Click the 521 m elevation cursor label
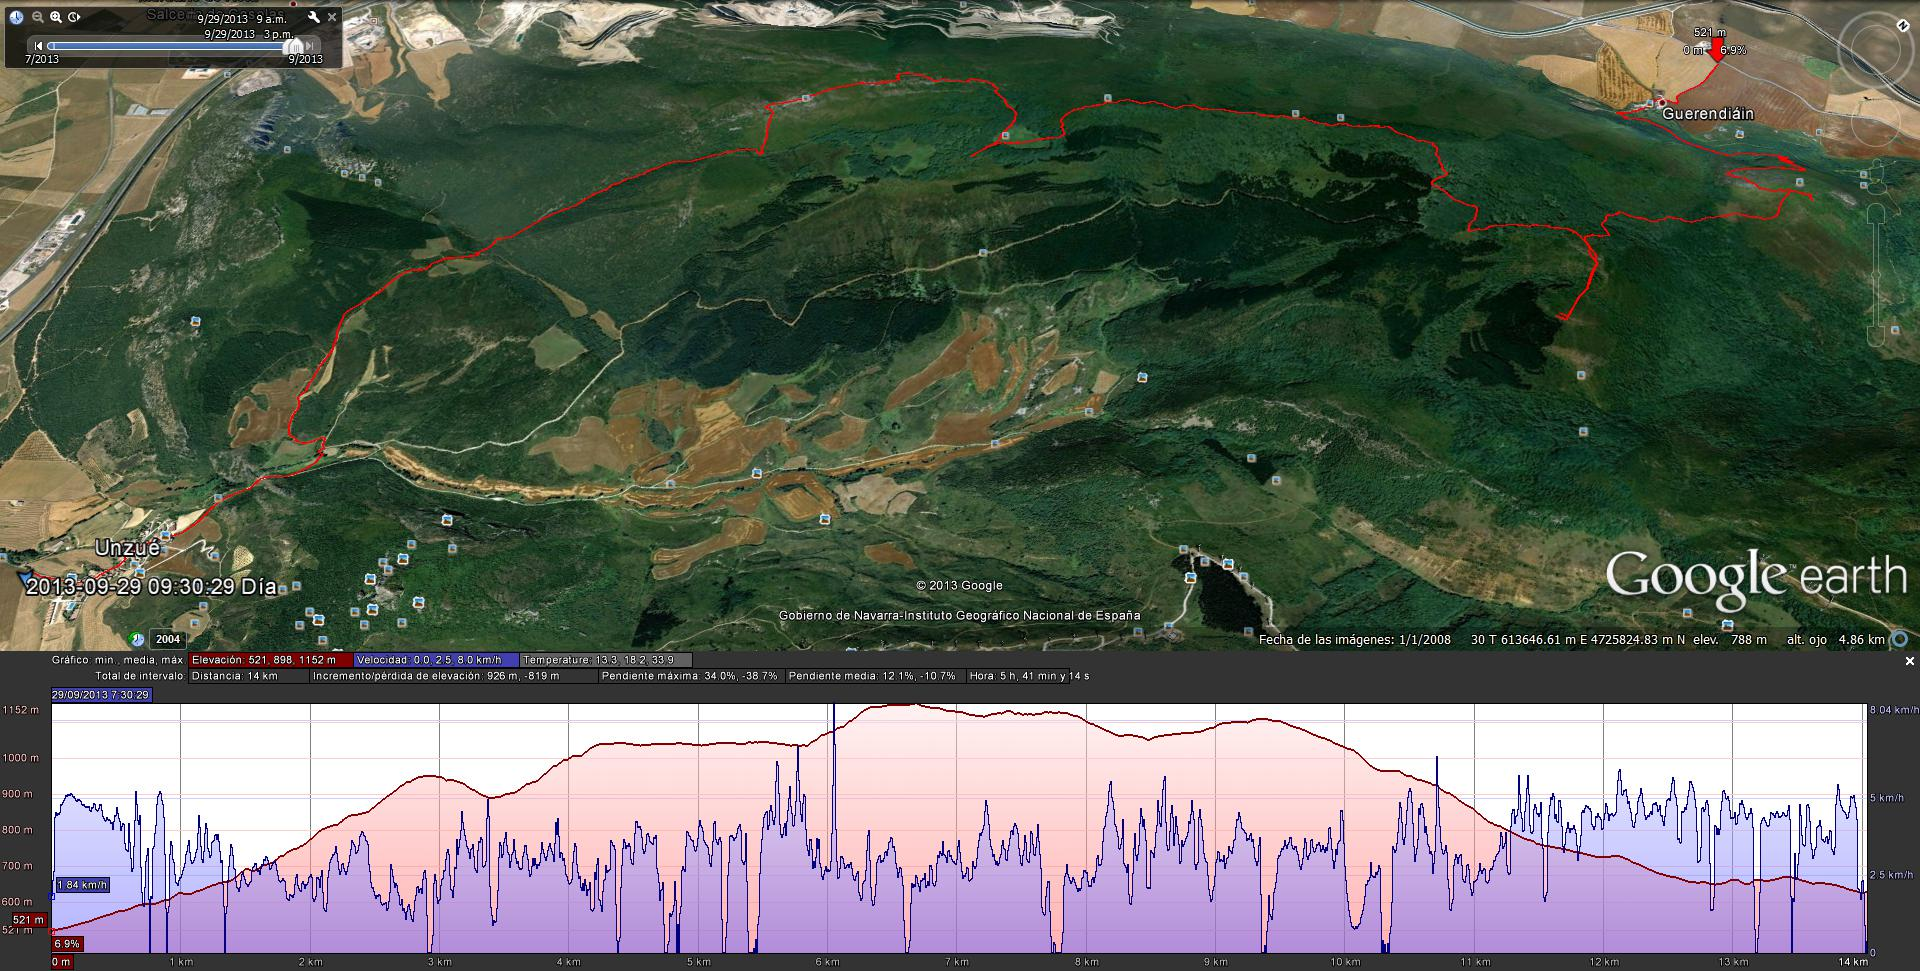 tap(29, 920)
